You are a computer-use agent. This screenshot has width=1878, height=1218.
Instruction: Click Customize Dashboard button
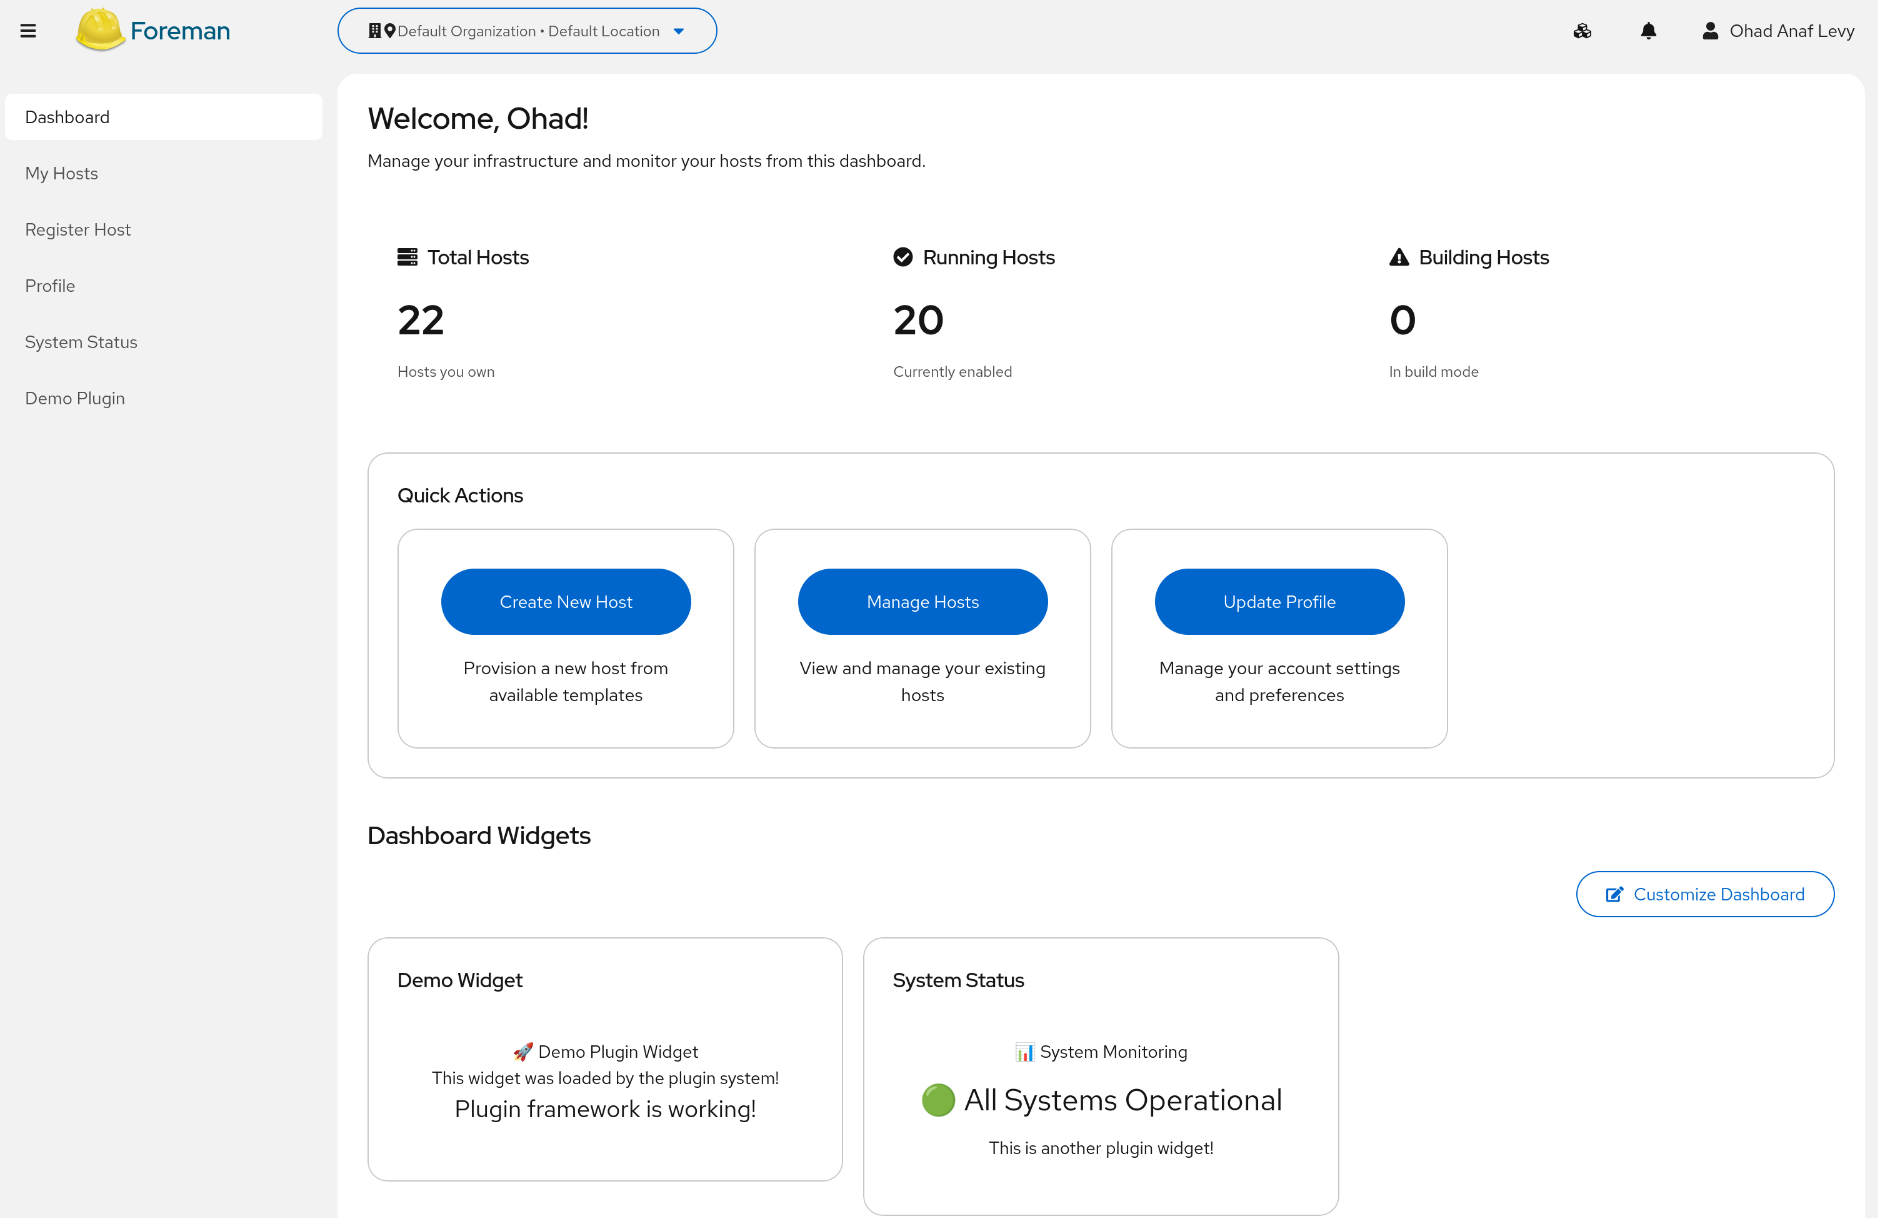click(1705, 894)
